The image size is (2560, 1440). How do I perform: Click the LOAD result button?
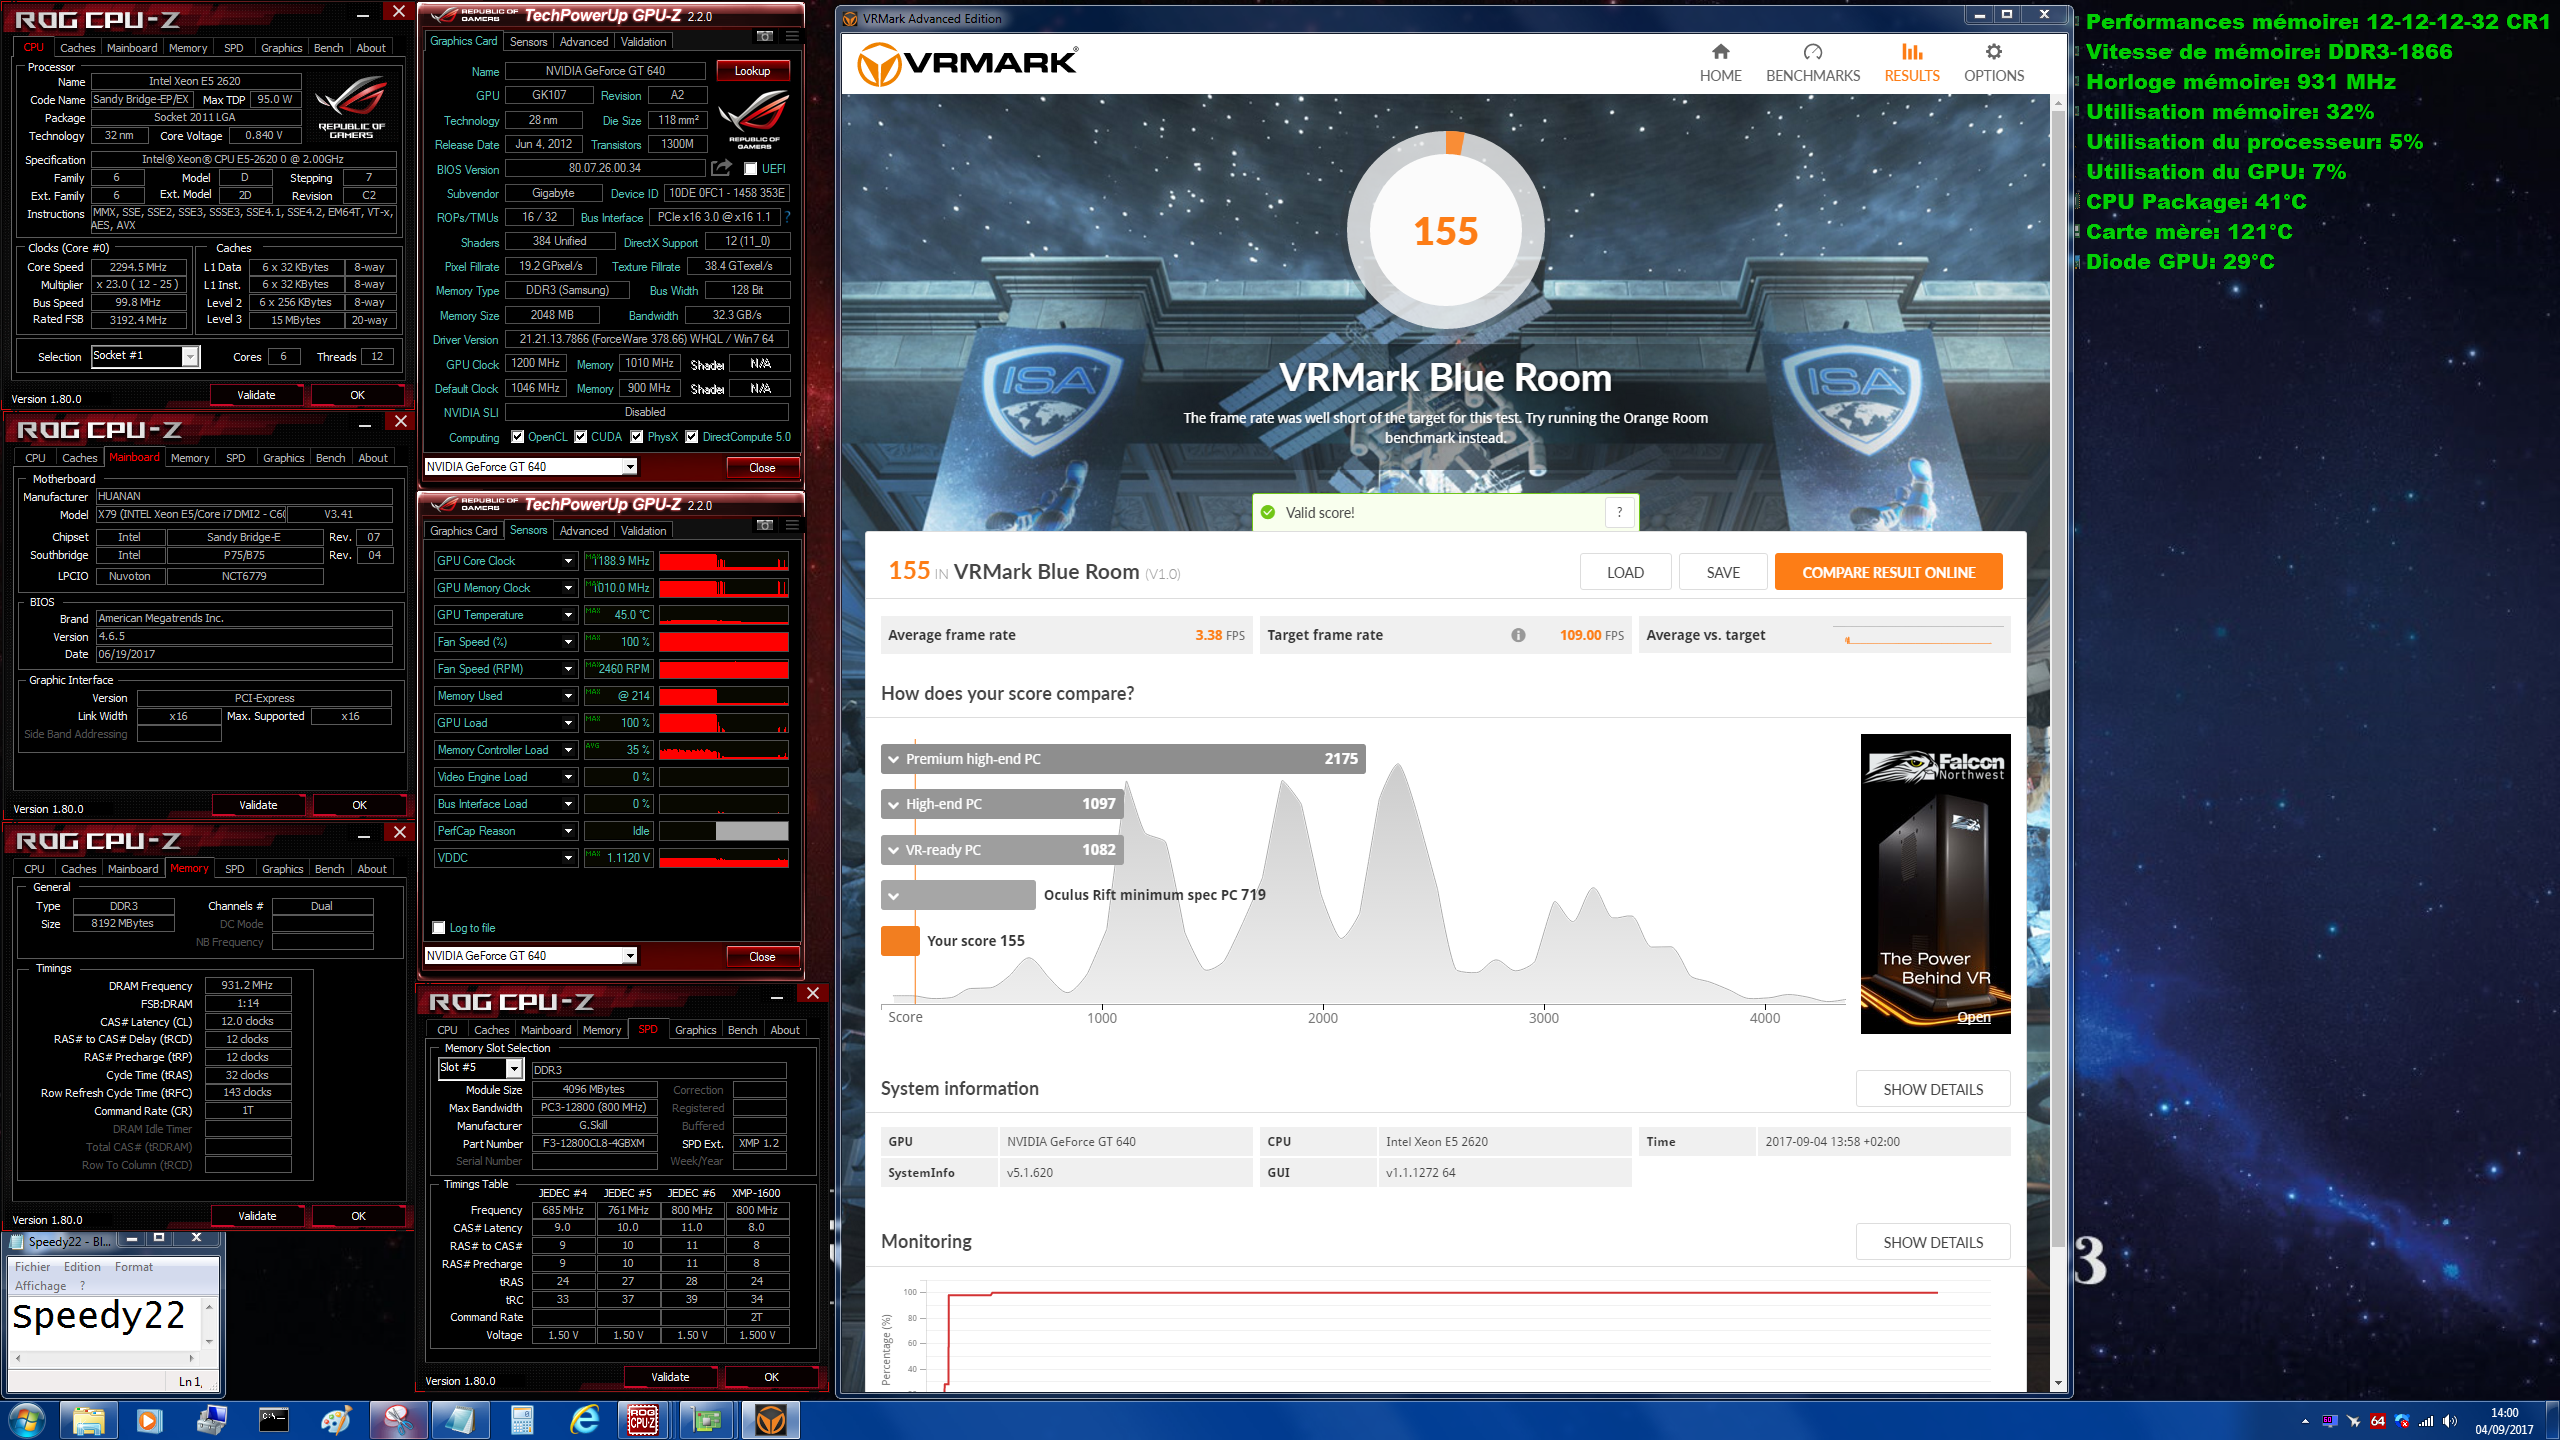(x=1625, y=572)
